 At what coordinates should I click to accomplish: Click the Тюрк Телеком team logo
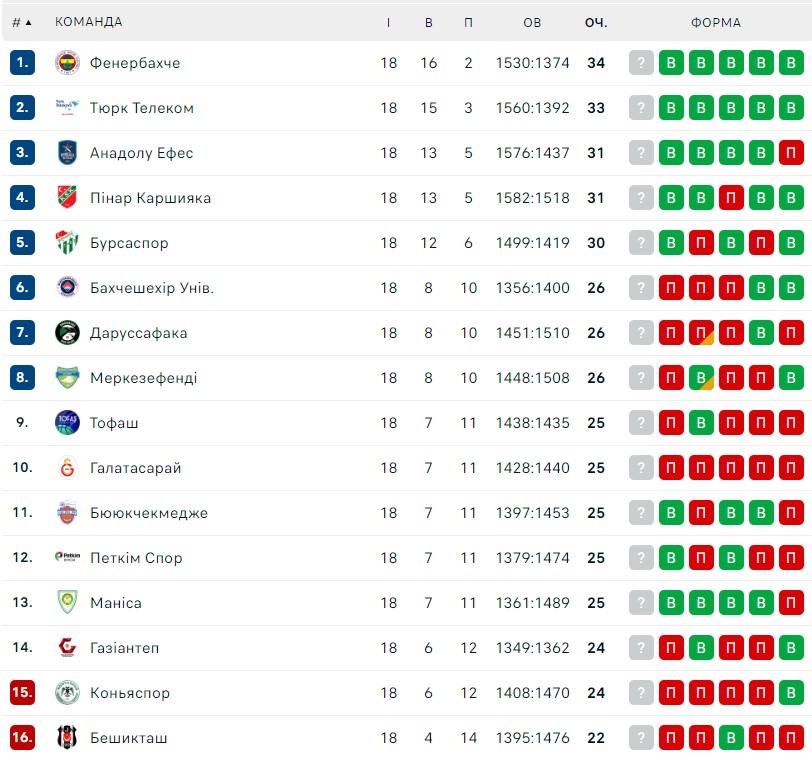coord(67,108)
